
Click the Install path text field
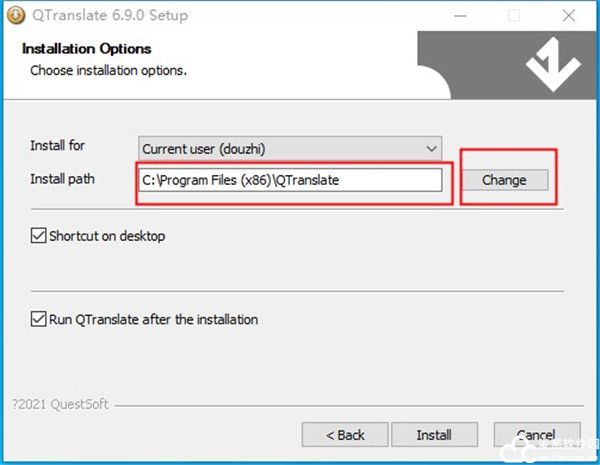click(290, 180)
